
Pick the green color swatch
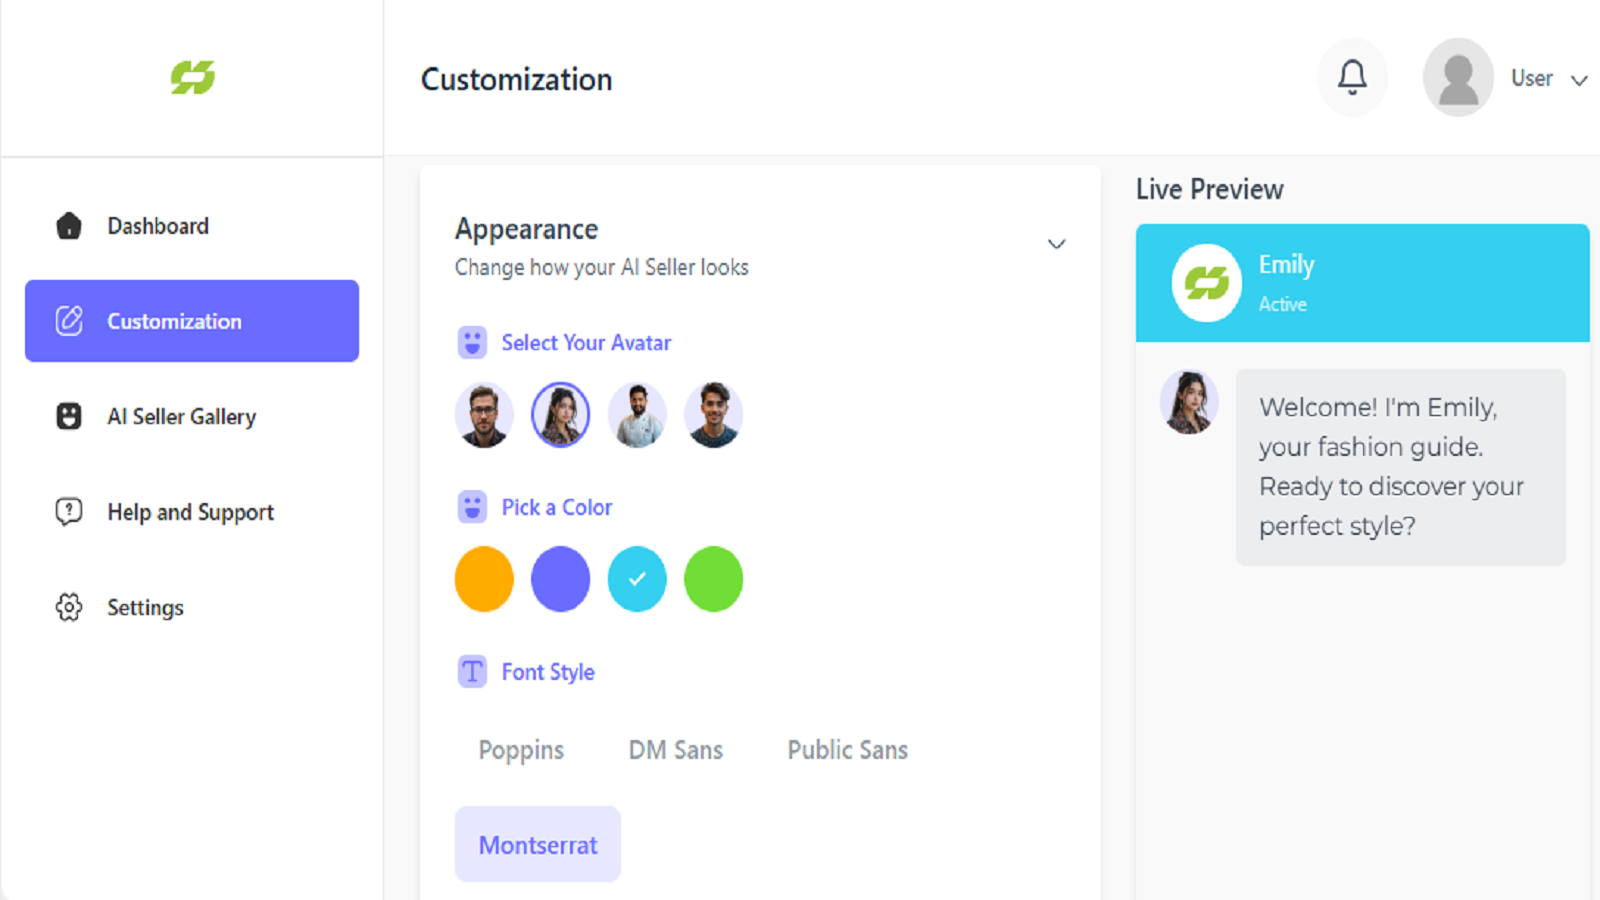point(713,579)
